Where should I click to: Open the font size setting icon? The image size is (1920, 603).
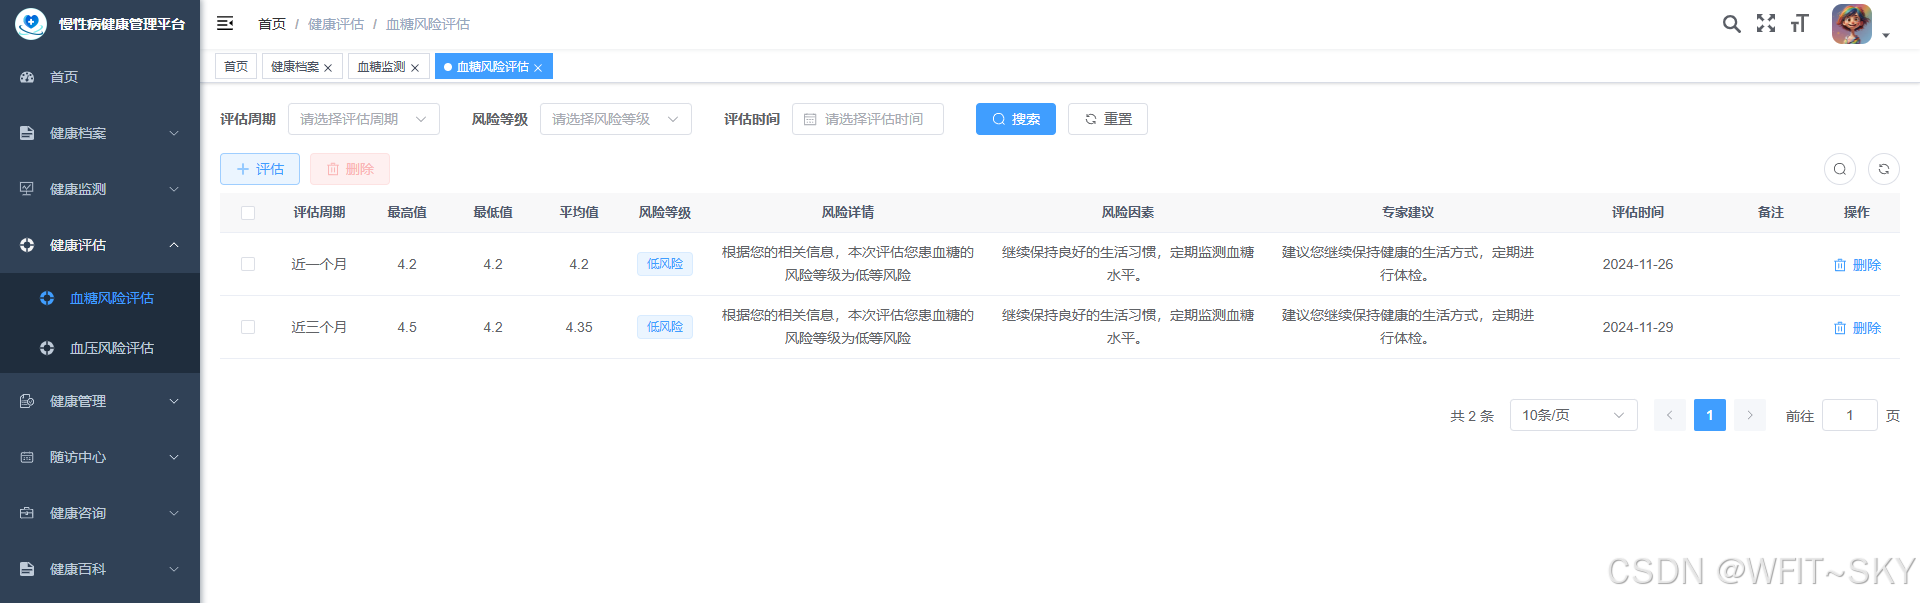[x=1800, y=23]
